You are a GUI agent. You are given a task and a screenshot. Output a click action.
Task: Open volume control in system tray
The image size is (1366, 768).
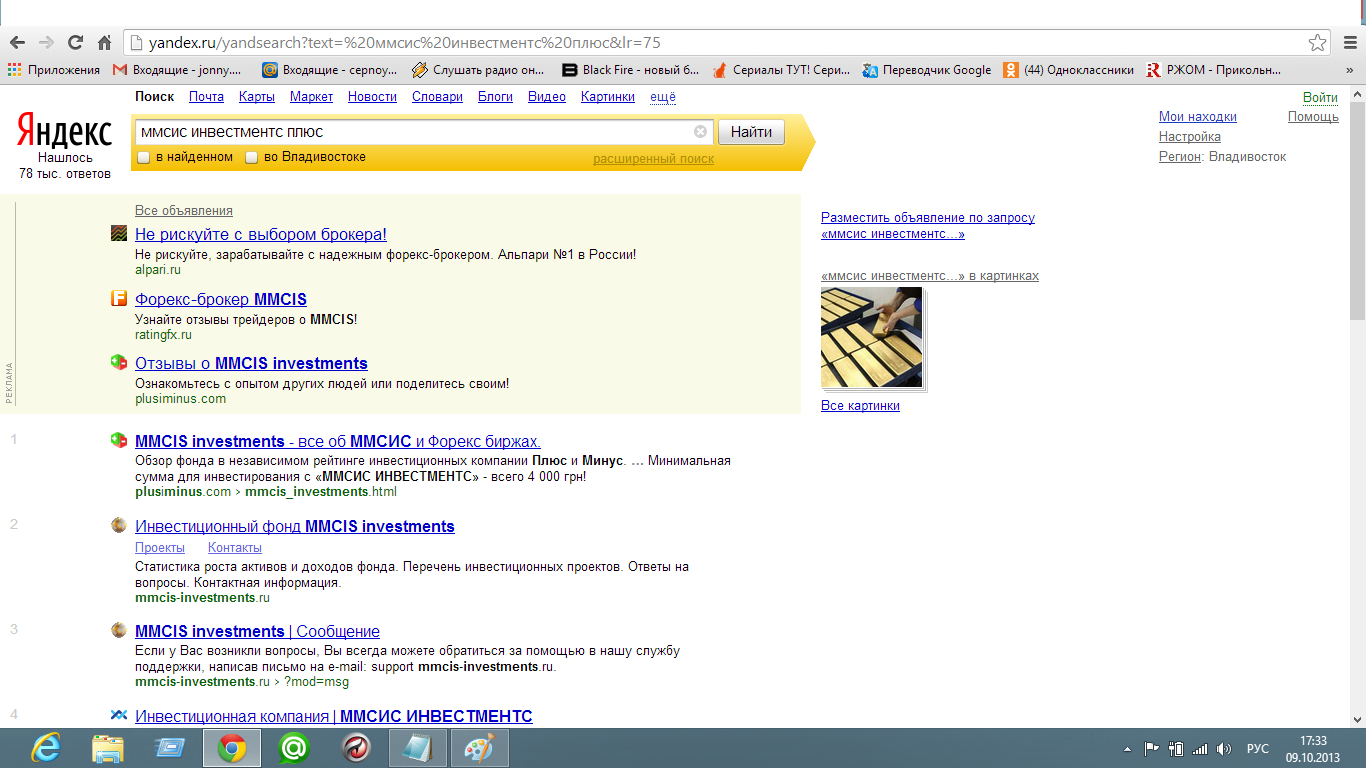[1222, 748]
